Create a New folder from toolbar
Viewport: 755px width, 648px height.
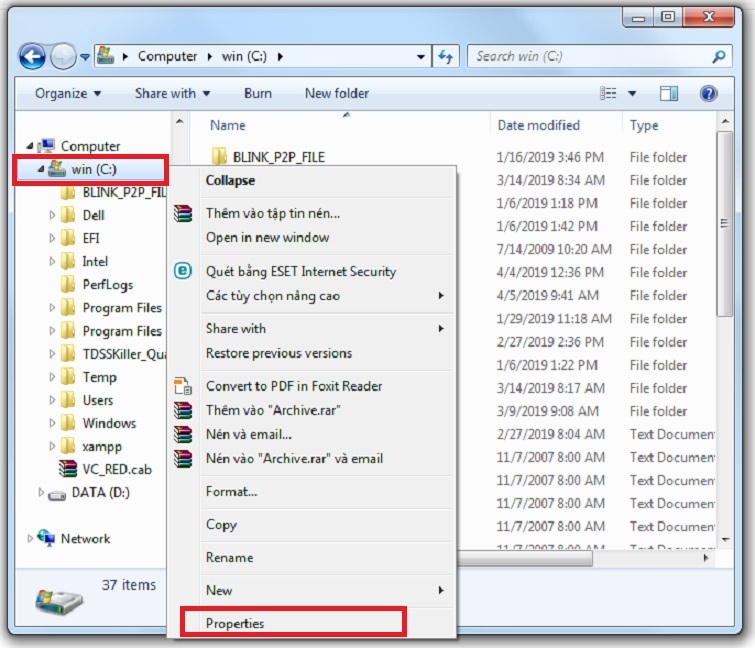(x=337, y=93)
